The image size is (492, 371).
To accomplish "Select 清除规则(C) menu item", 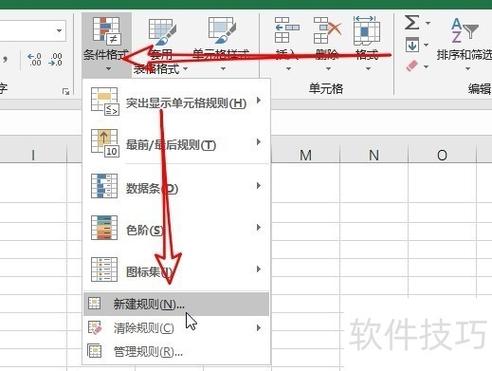I will (176, 328).
